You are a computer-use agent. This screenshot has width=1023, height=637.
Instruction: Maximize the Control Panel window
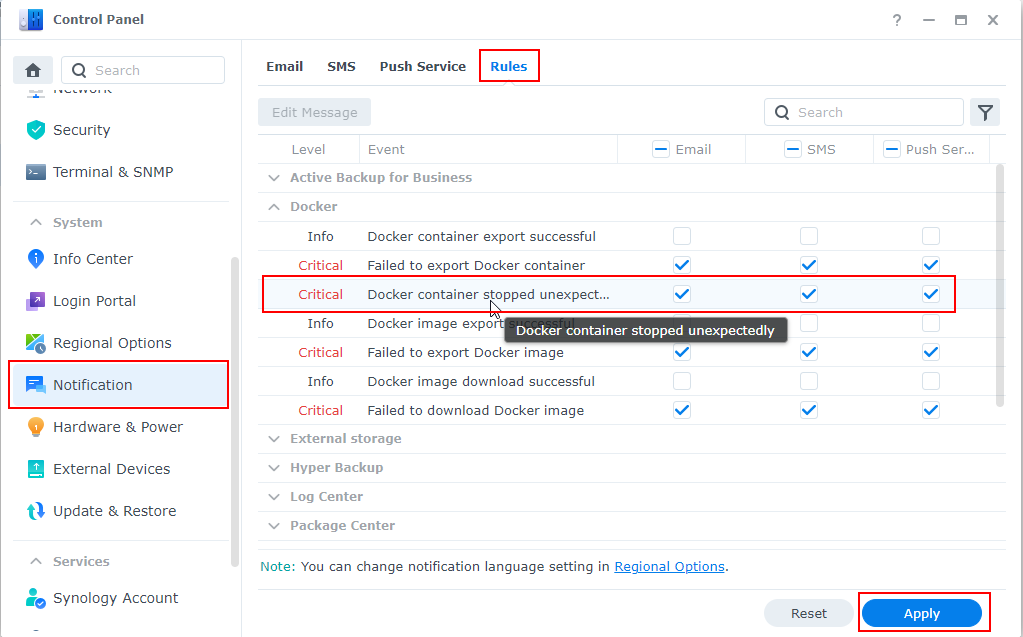pyautogui.click(x=961, y=20)
